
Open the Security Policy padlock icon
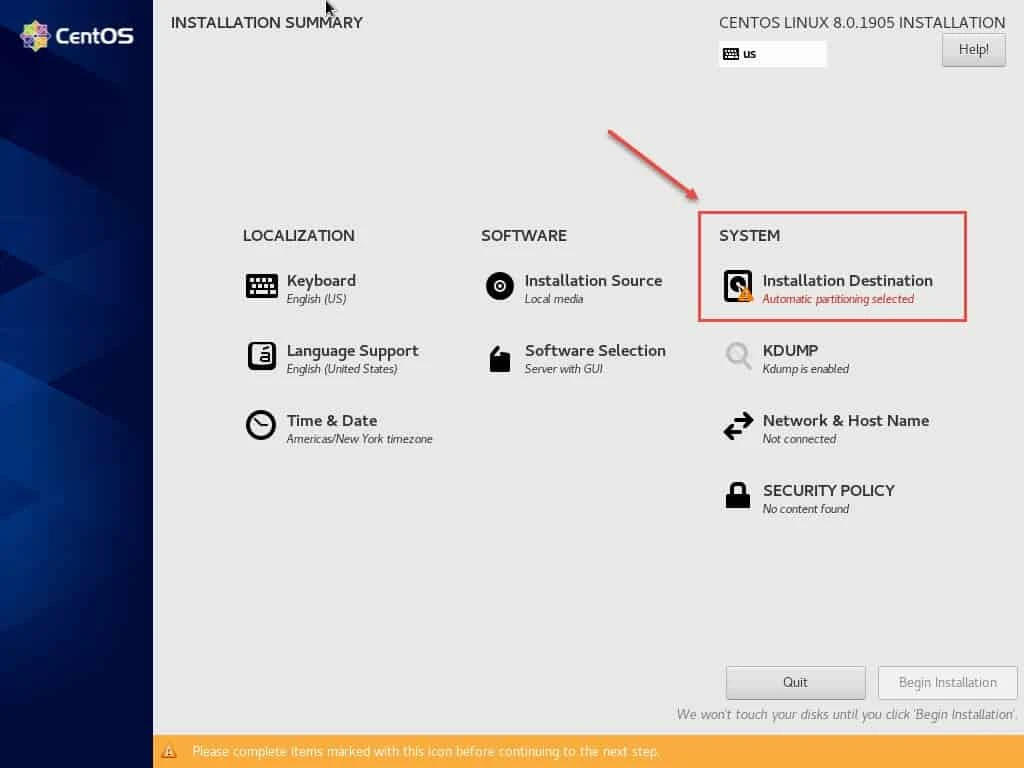coord(737,496)
